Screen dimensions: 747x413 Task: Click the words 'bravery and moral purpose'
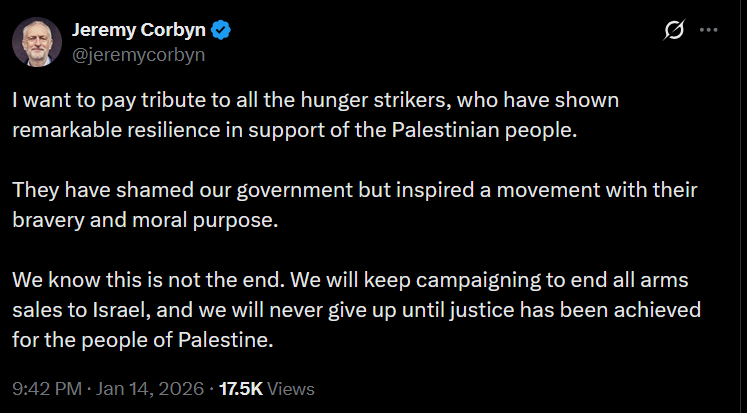pyautogui.click(x=144, y=219)
